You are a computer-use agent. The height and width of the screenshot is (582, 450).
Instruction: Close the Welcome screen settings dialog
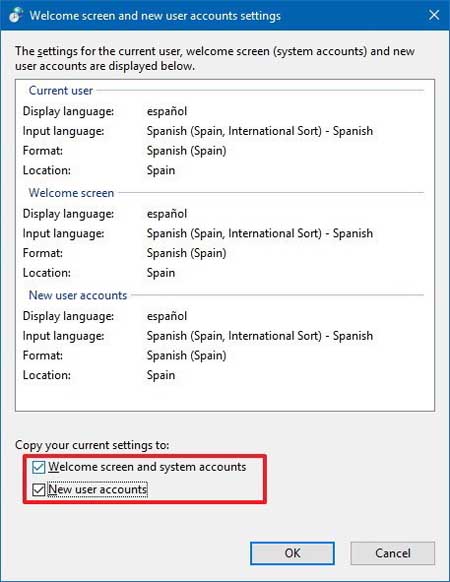pyautogui.click(x=434, y=15)
